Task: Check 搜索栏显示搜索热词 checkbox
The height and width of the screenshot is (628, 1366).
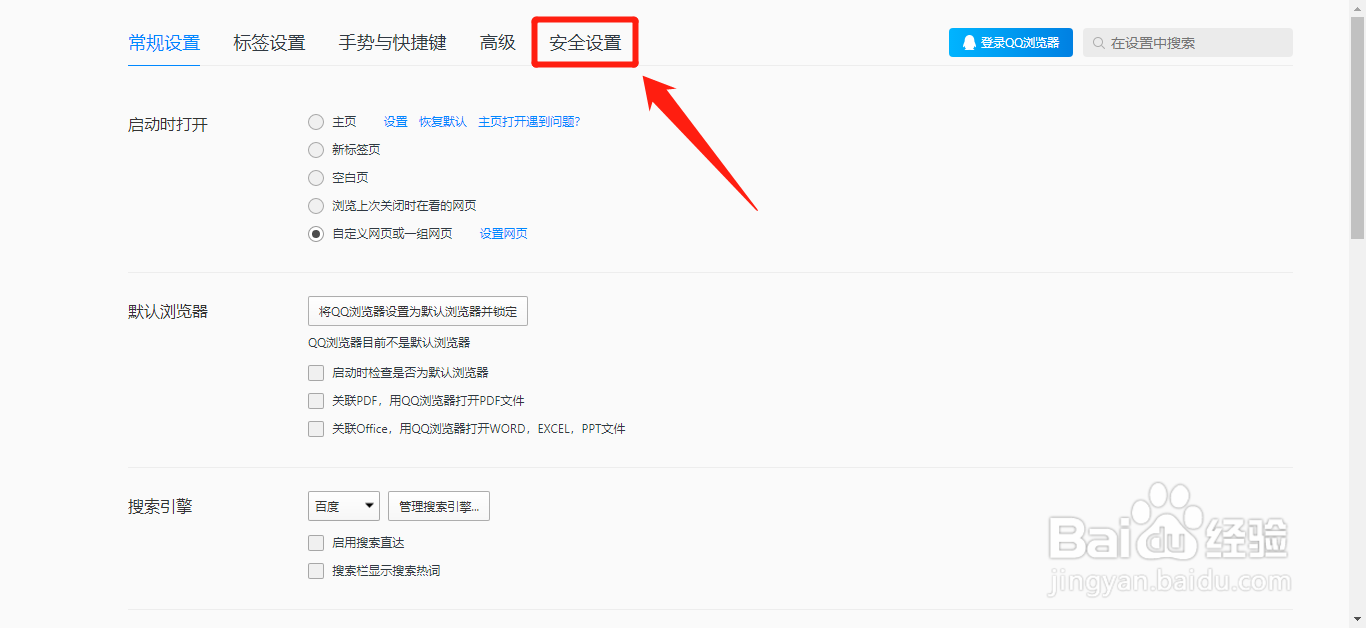Action: pyautogui.click(x=316, y=571)
